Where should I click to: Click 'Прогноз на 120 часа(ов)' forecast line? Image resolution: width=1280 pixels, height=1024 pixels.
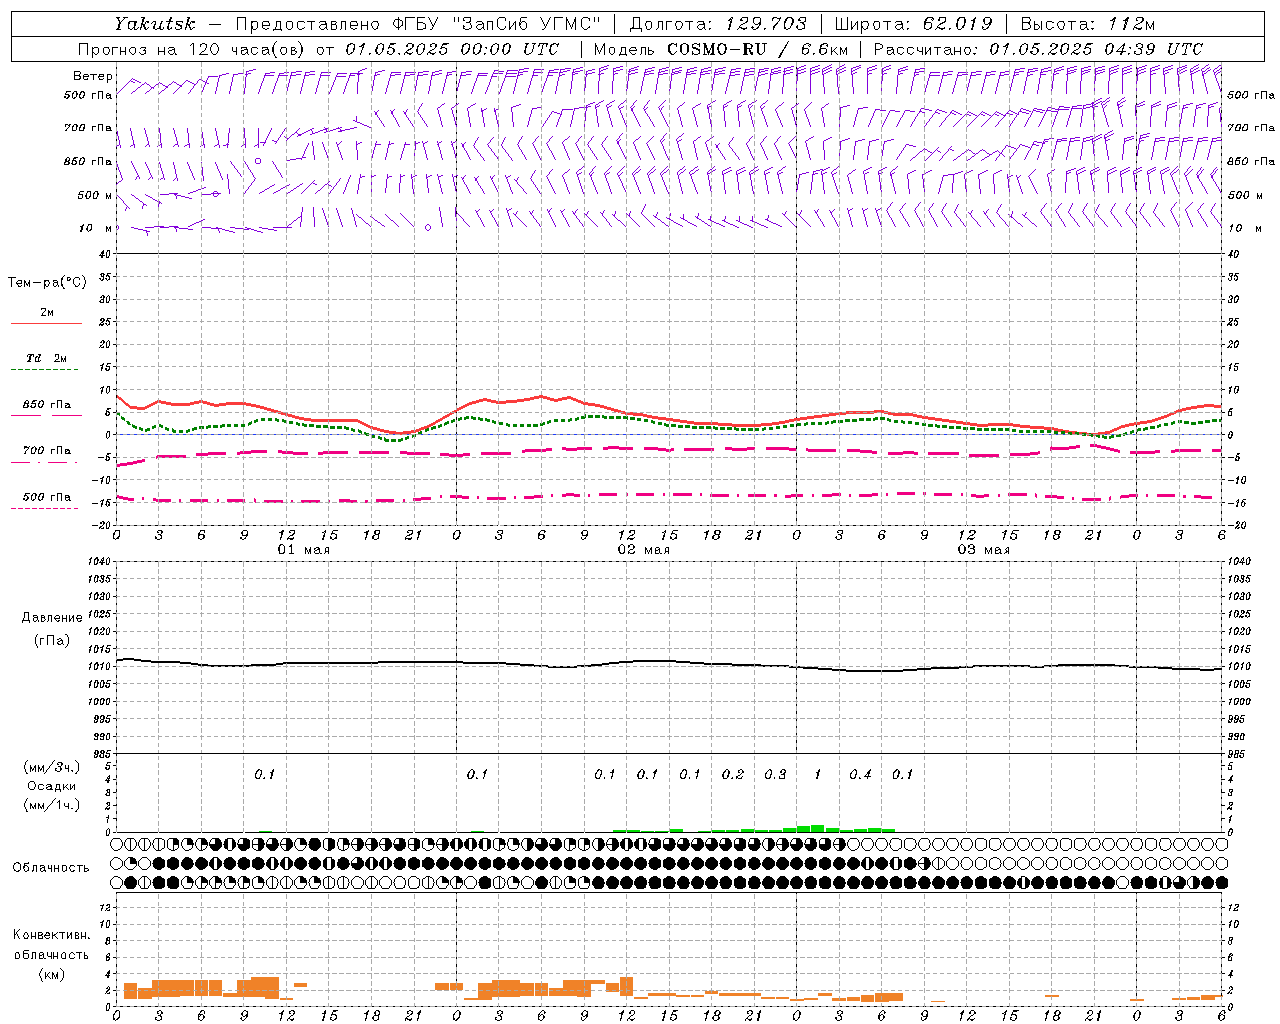[x=192, y=49]
